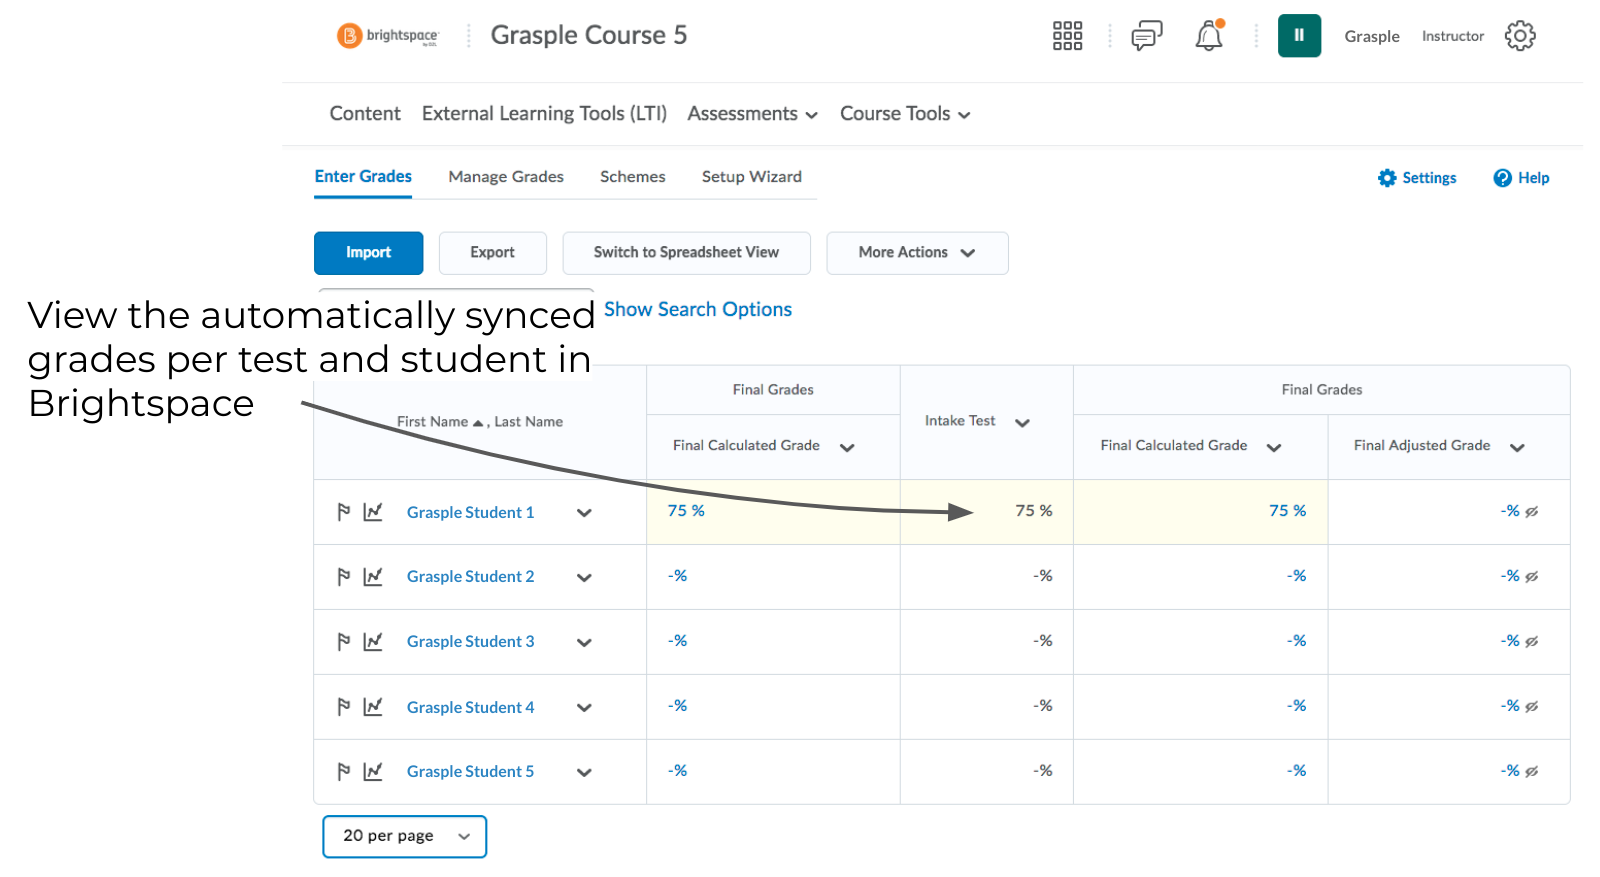Toggle hidden-grade eye icon for Grasple Student 3
This screenshot has height=877, width=1600.
(x=1532, y=642)
